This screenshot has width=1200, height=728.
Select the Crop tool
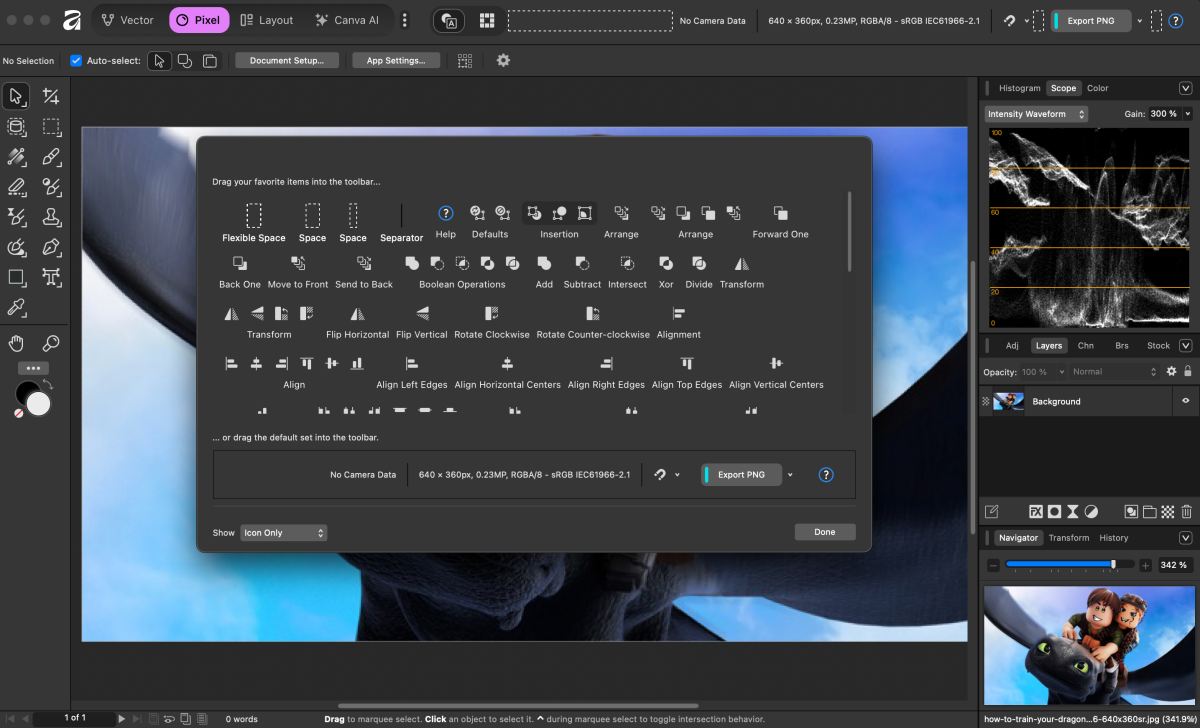tap(50, 96)
